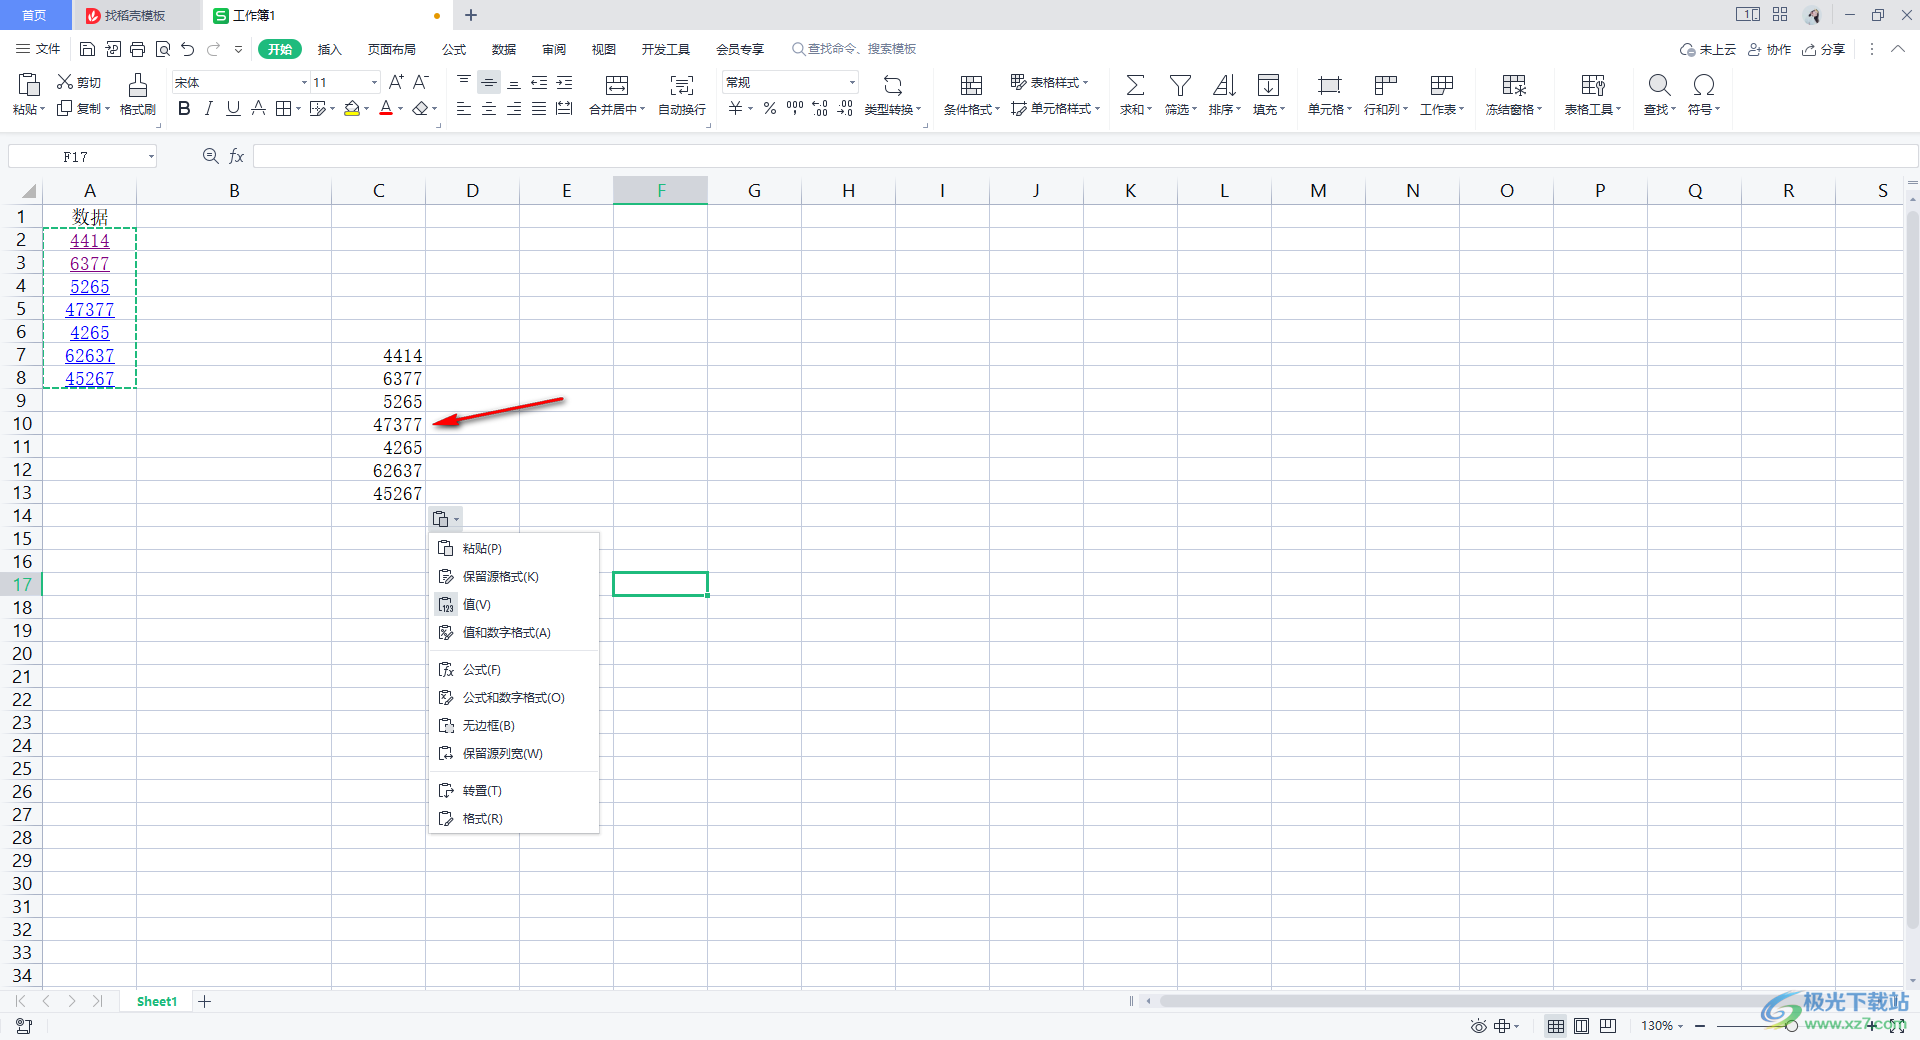Screen dimensions: 1920x1040
Task: Click the formula bar input field
Action: click(x=1085, y=156)
